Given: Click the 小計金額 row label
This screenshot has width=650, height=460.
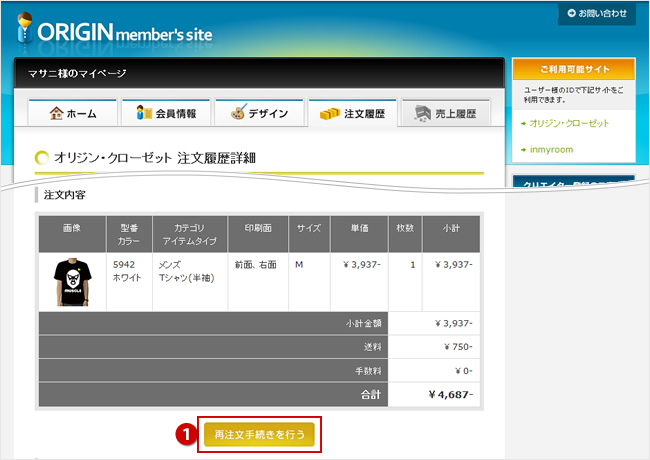Looking at the screenshot, I should (x=364, y=323).
